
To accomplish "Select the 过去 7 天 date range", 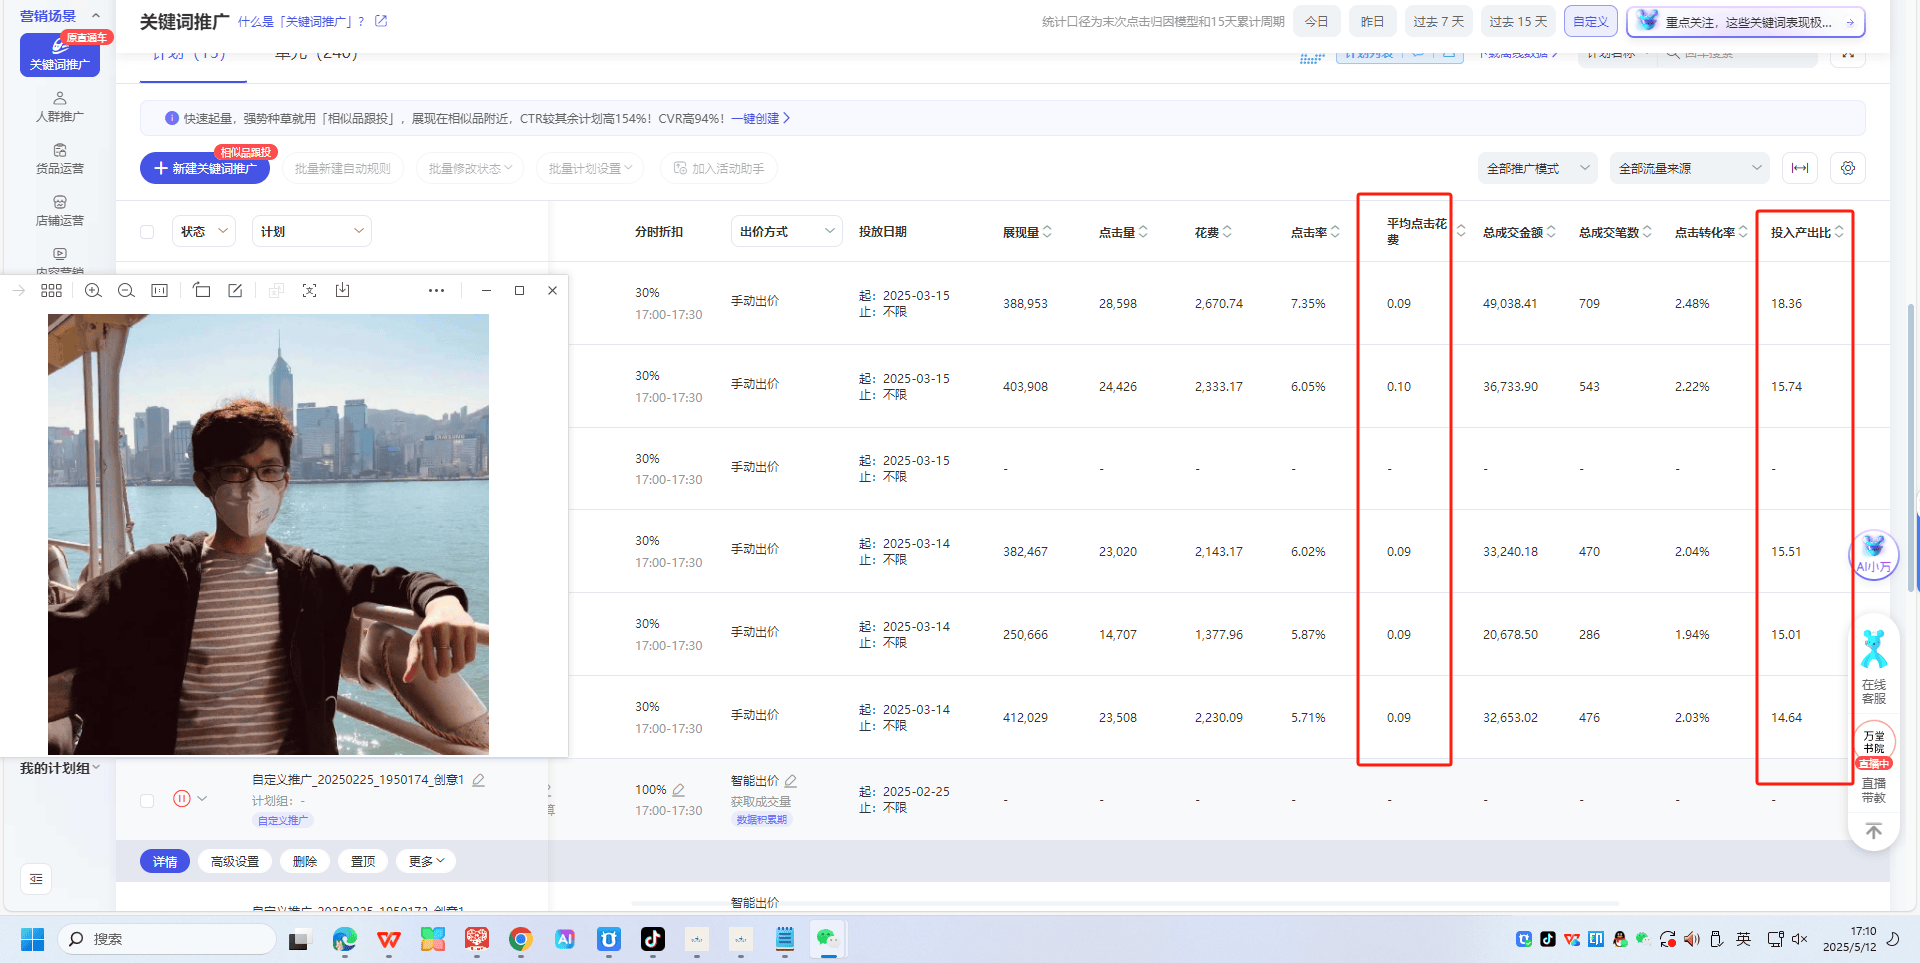I will (x=1438, y=21).
